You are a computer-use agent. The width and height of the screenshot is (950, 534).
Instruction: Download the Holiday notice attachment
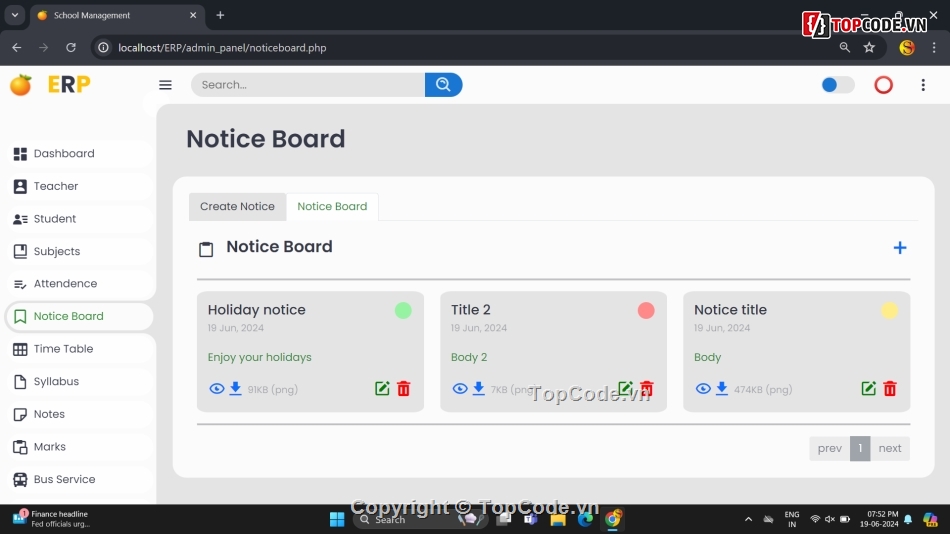(235, 389)
